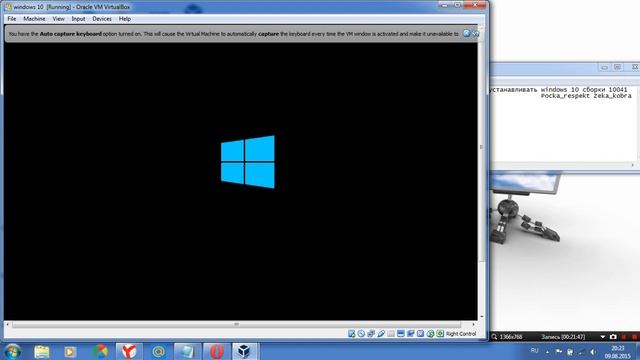Stop the screen recording
The image size is (640, 360).
pos(634,337)
